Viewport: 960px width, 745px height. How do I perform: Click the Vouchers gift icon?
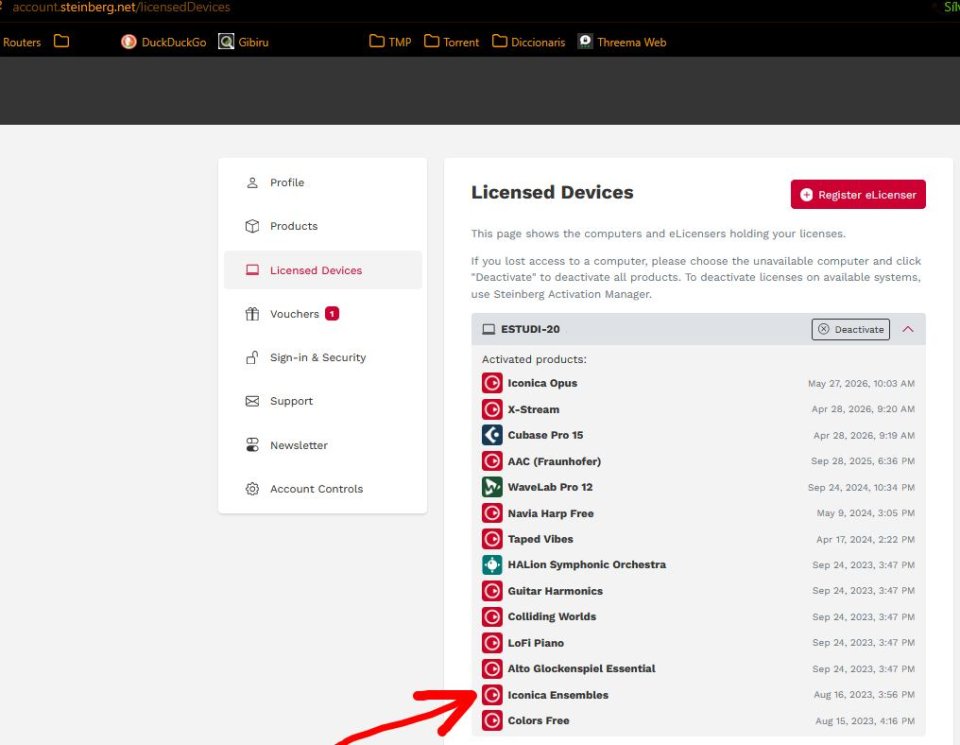252,314
